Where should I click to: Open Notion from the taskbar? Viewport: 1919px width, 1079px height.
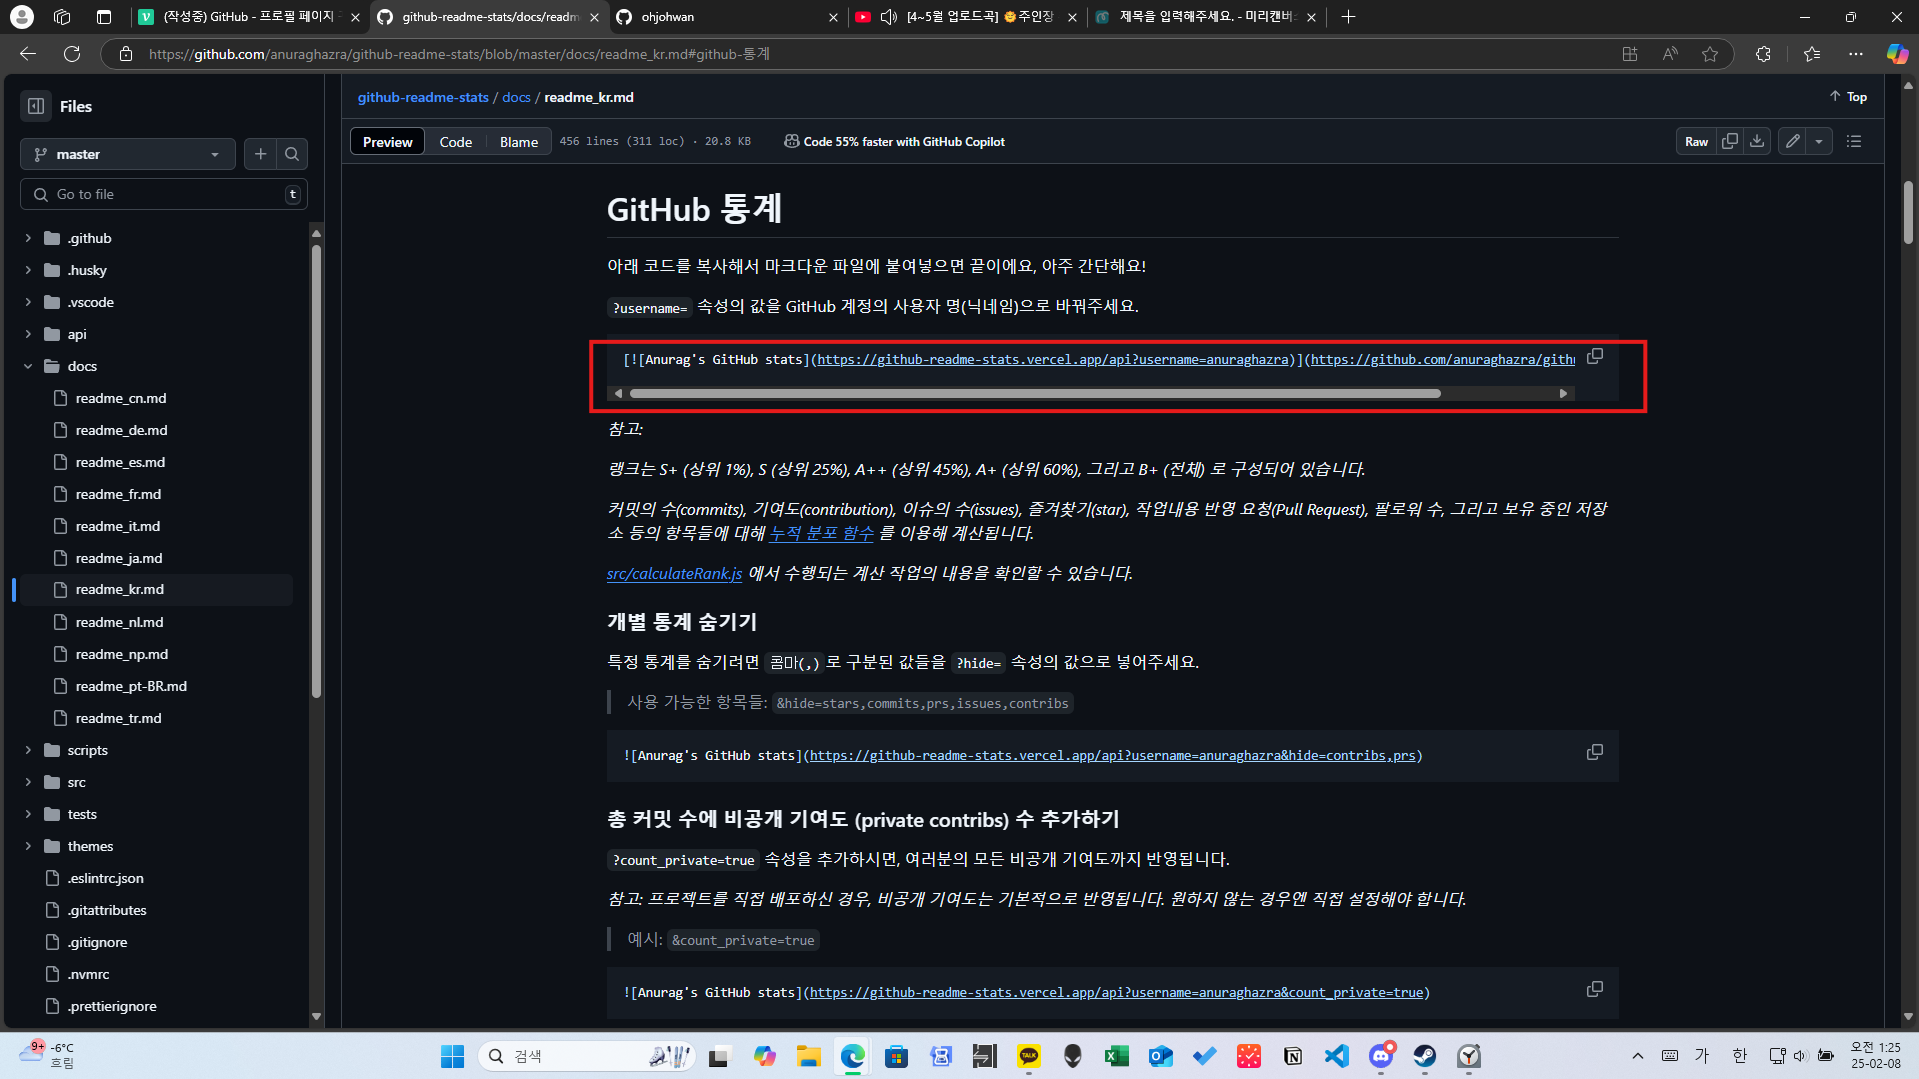(x=1293, y=1056)
